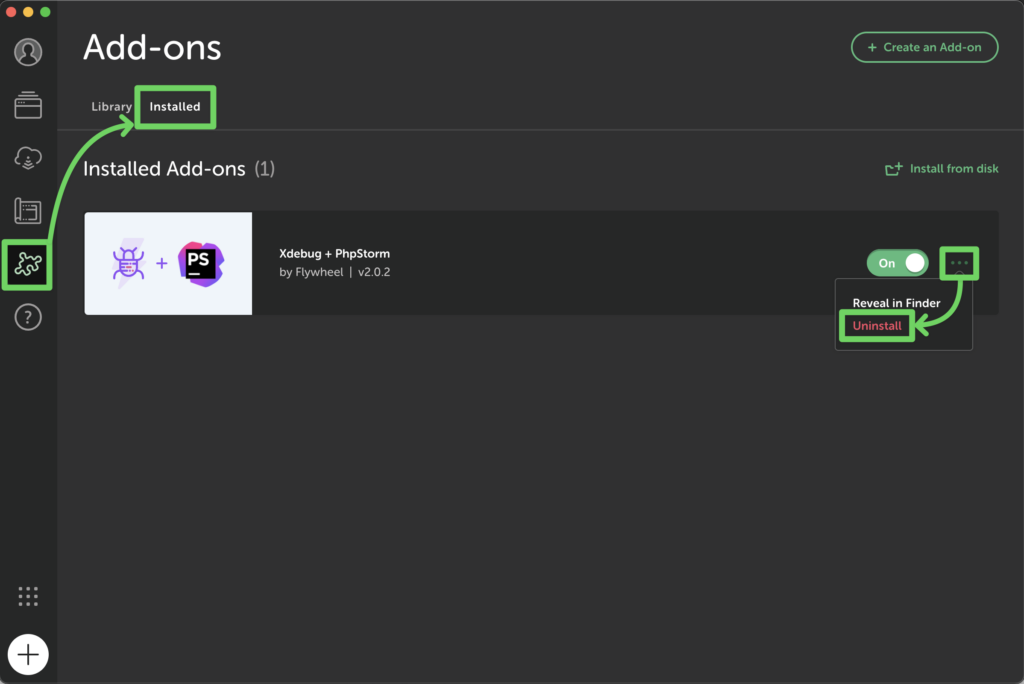This screenshot has height=684, width=1024.
Task: Open the user account avatar icon
Action: pyautogui.click(x=28, y=52)
